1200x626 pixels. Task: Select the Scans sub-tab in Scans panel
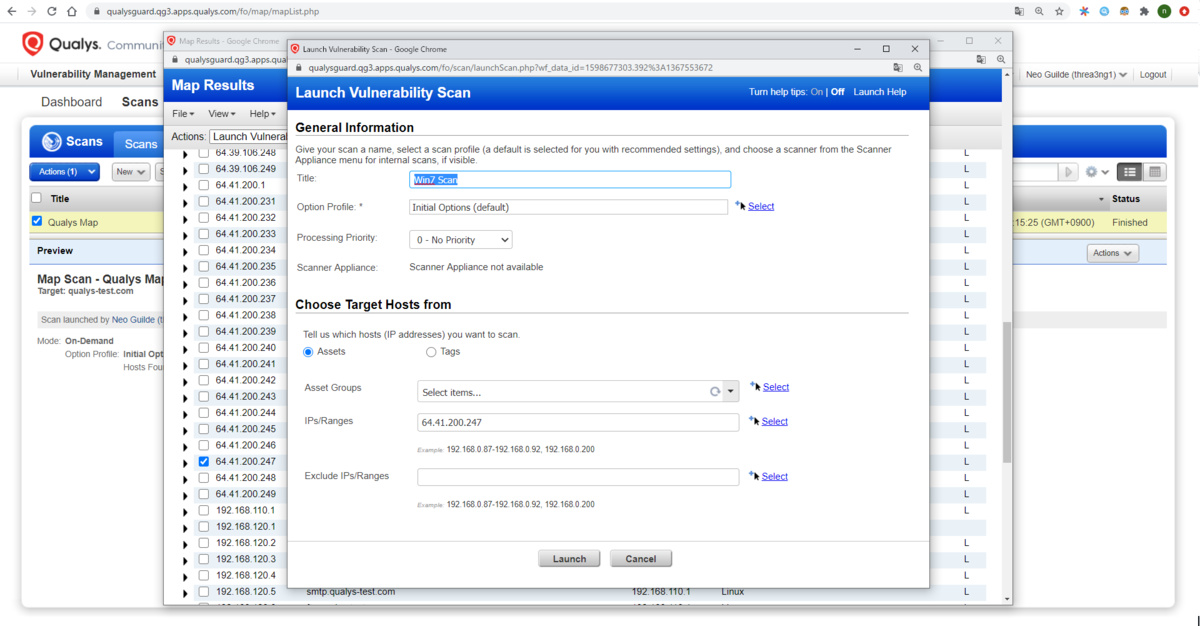tap(140, 144)
